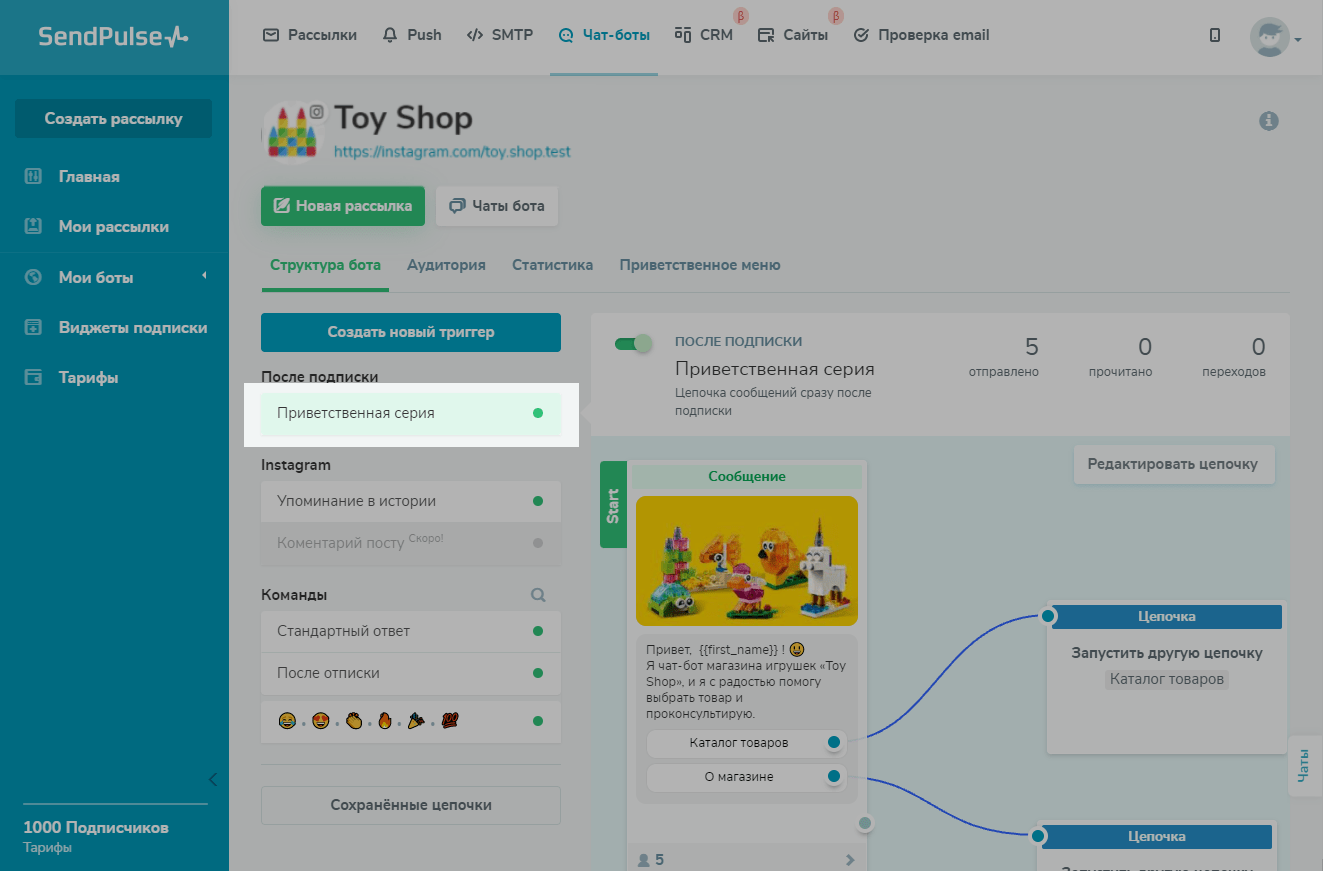1323x871 pixels.
Task: Open the Рассылки top menu
Action: coord(310,35)
